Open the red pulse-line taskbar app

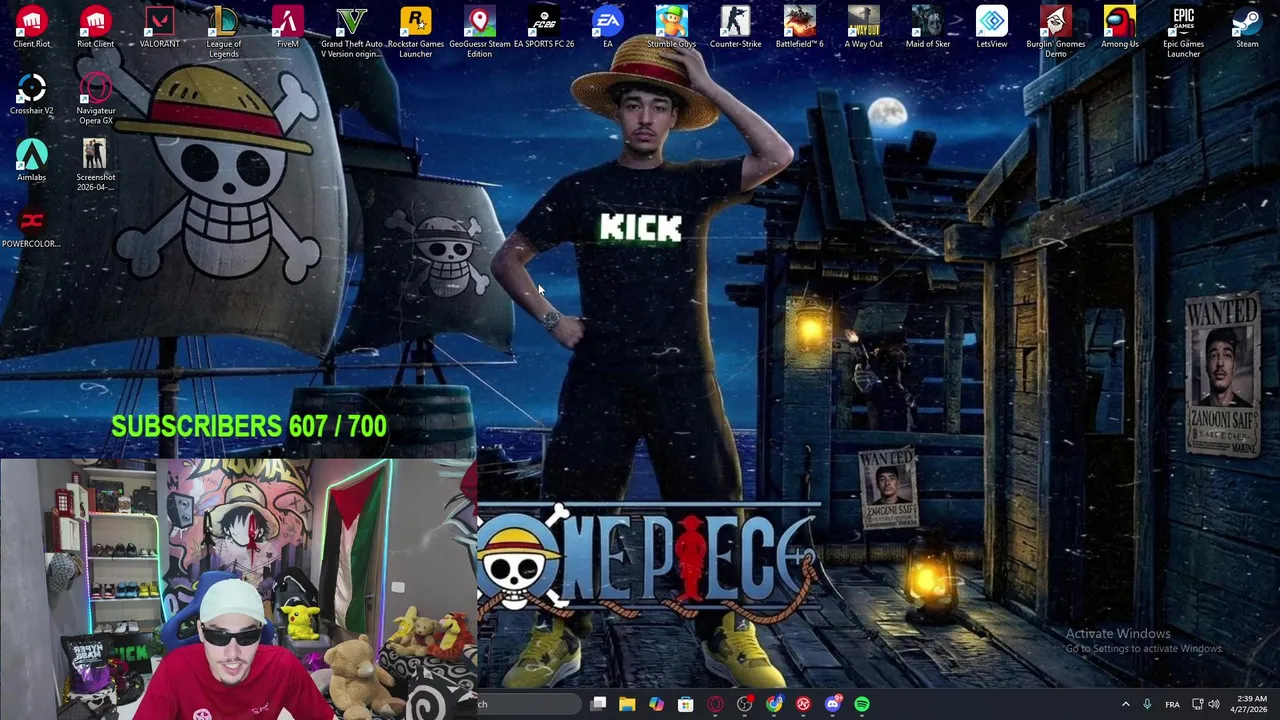click(x=803, y=704)
